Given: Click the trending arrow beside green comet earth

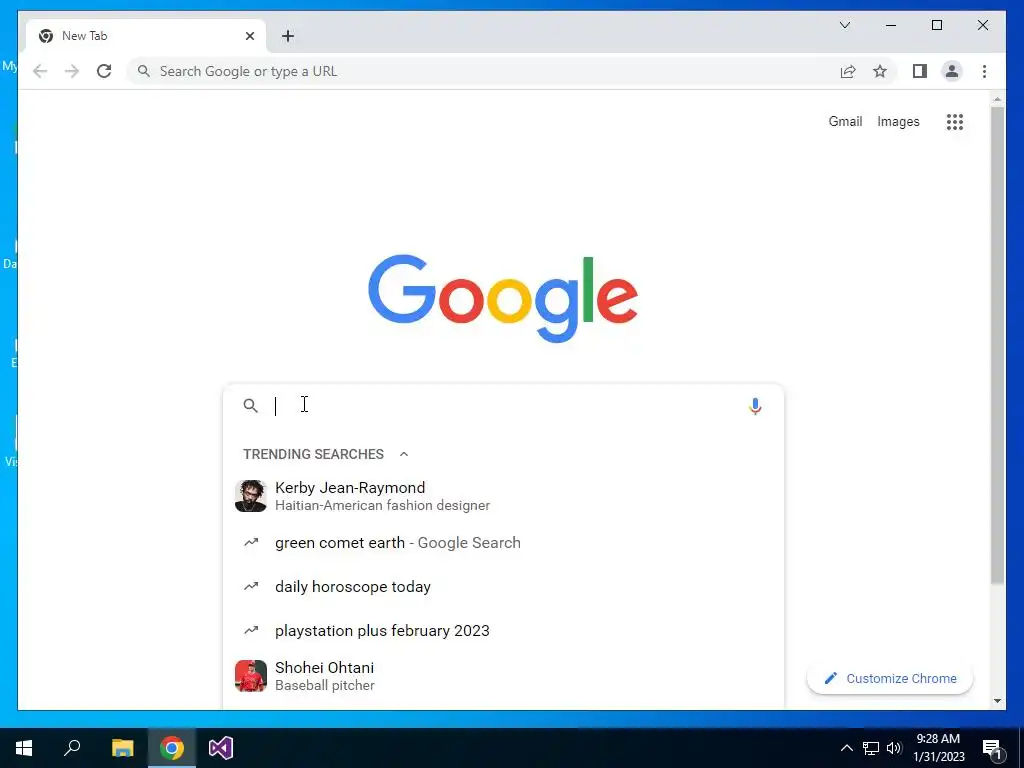Looking at the screenshot, I should (251, 543).
